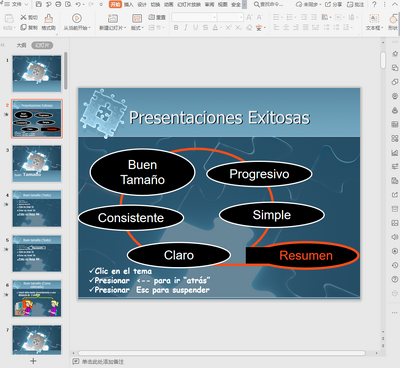The image size is (400, 368).
Task: Click the Save icon in quick toolbar
Action: pos(38,5)
